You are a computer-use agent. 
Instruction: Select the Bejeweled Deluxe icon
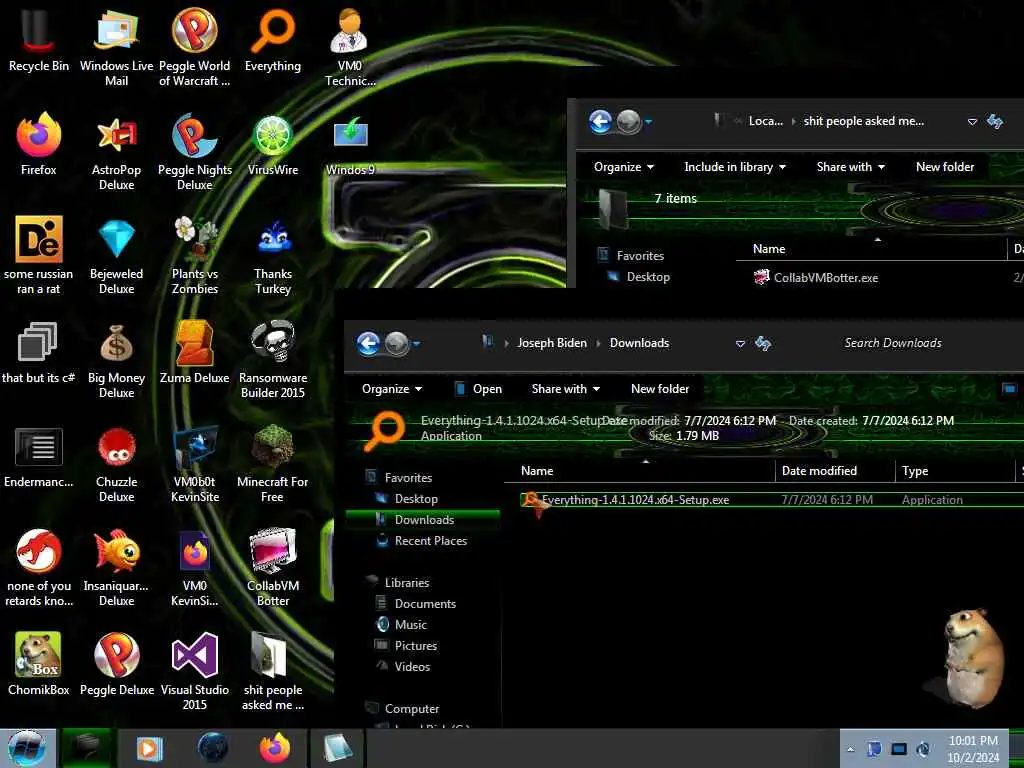click(x=116, y=255)
